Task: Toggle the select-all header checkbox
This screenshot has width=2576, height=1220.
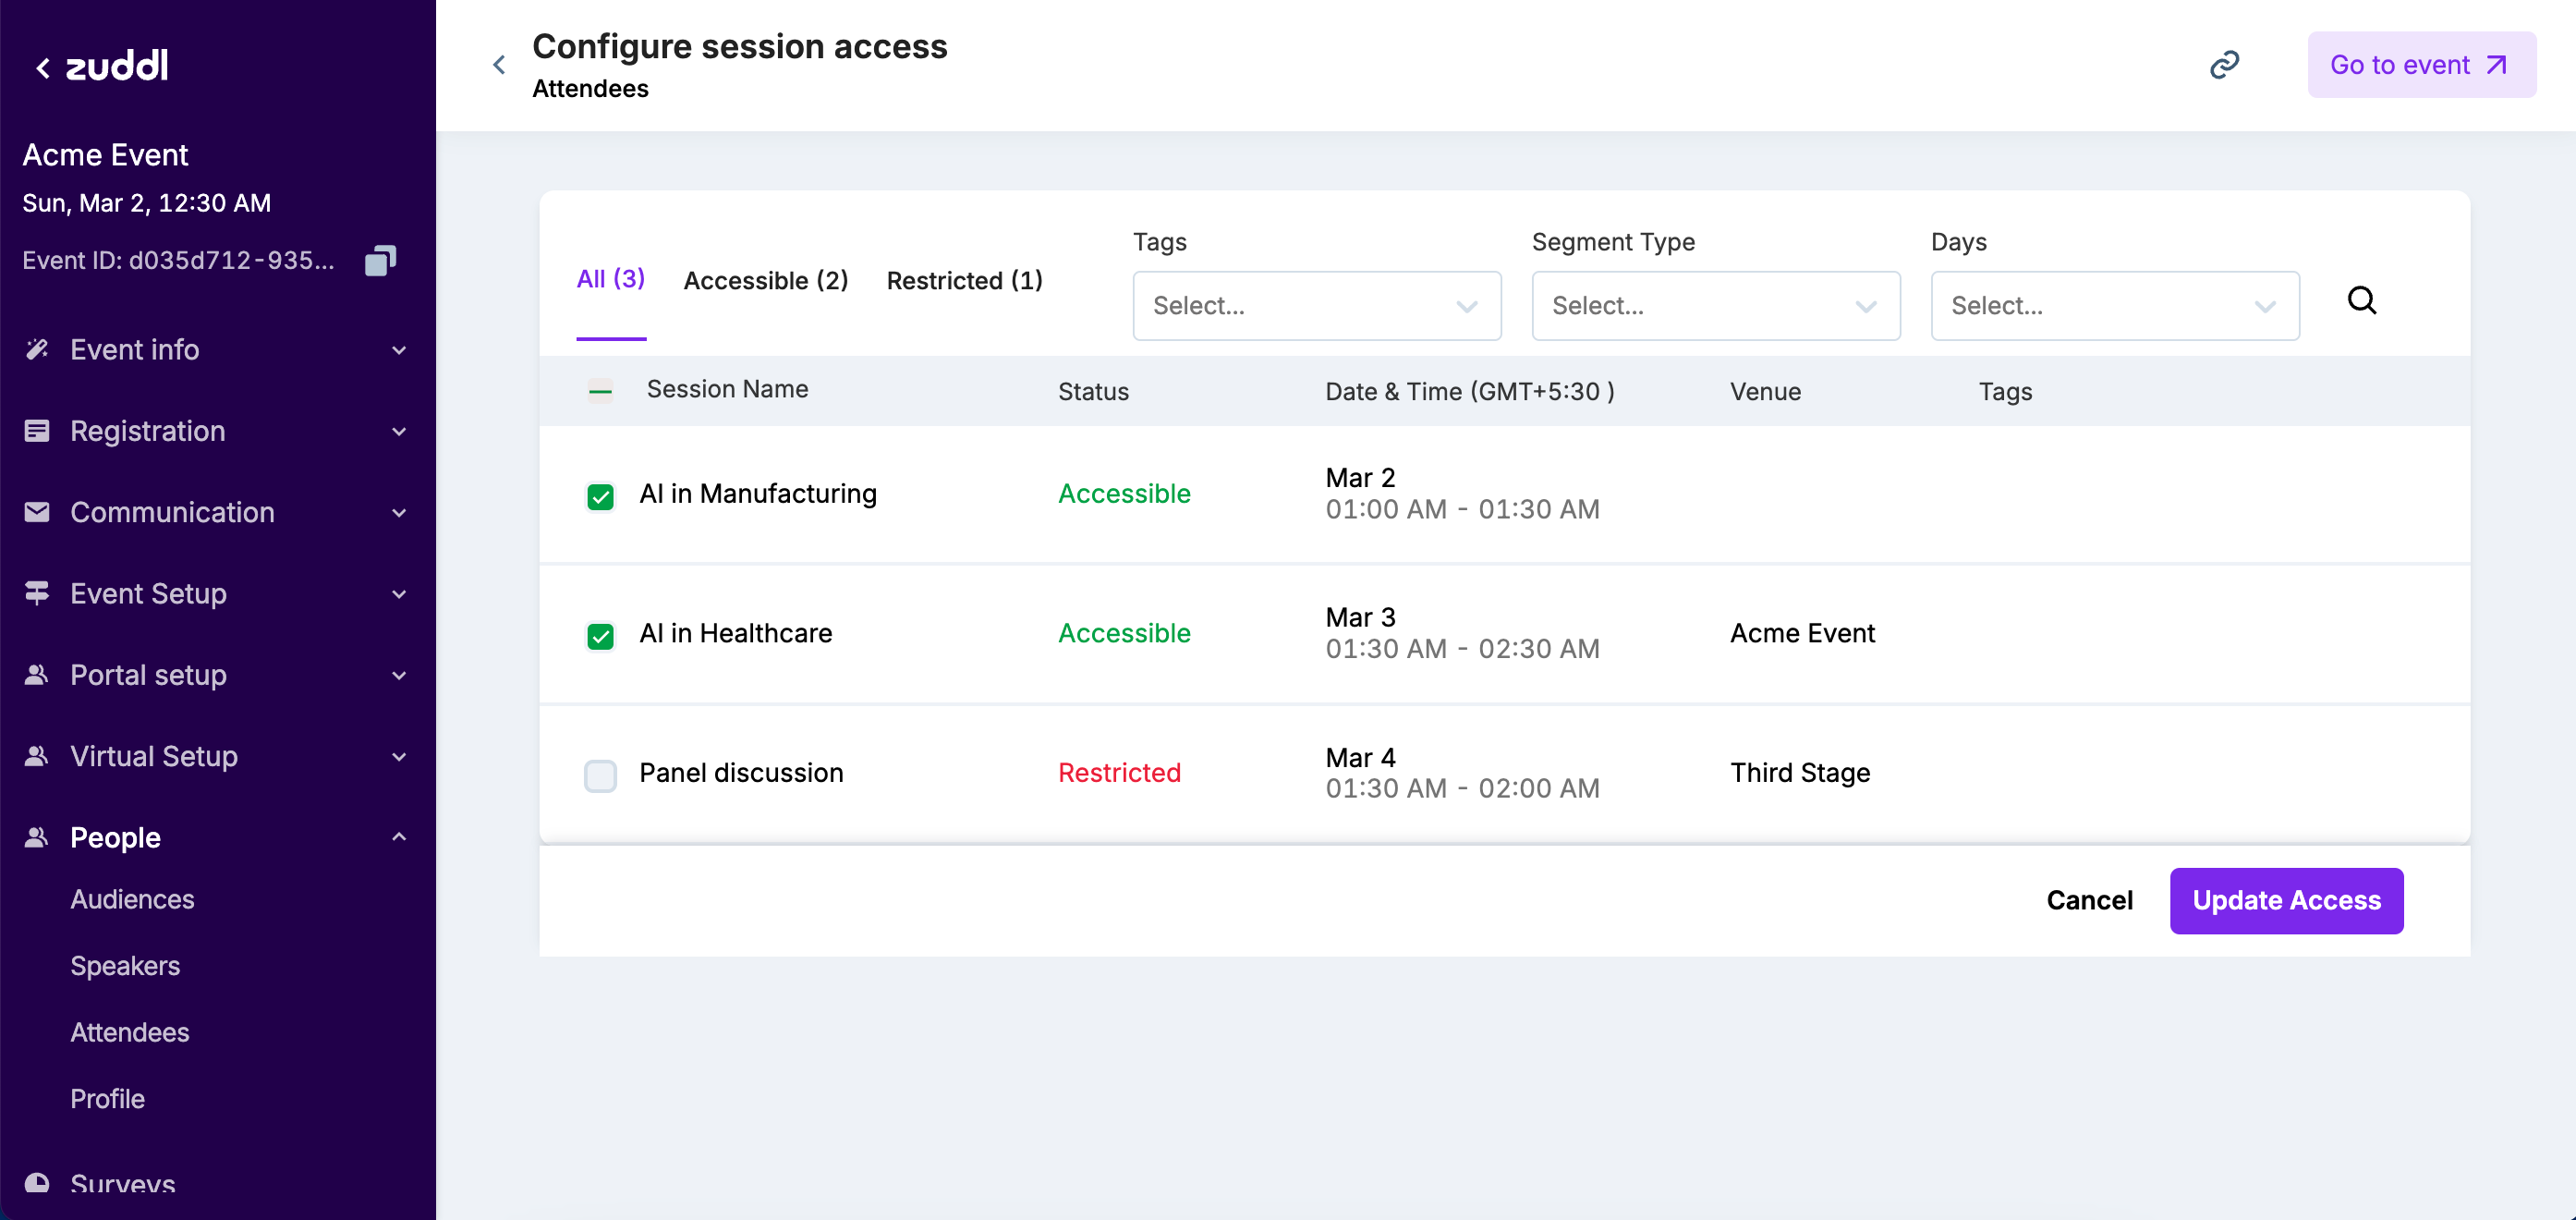Action: coord(600,391)
